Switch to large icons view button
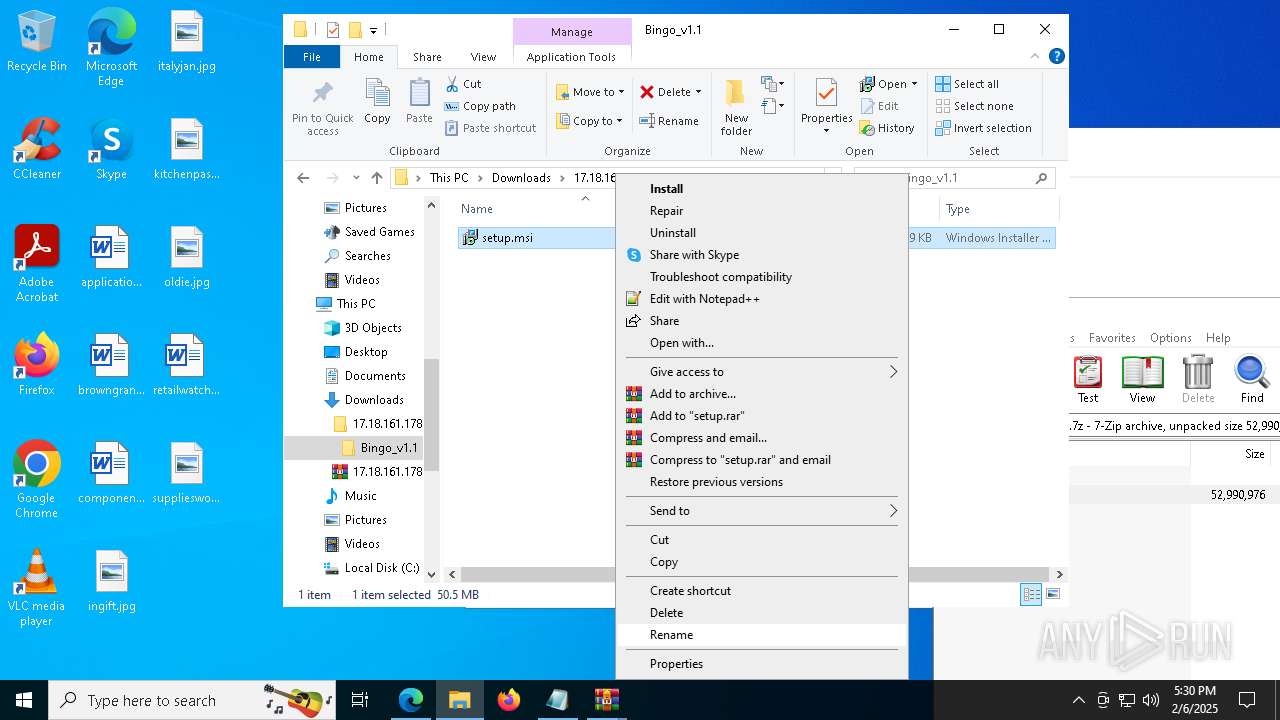Screen dimensions: 1280x720 [x=1052, y=595]
